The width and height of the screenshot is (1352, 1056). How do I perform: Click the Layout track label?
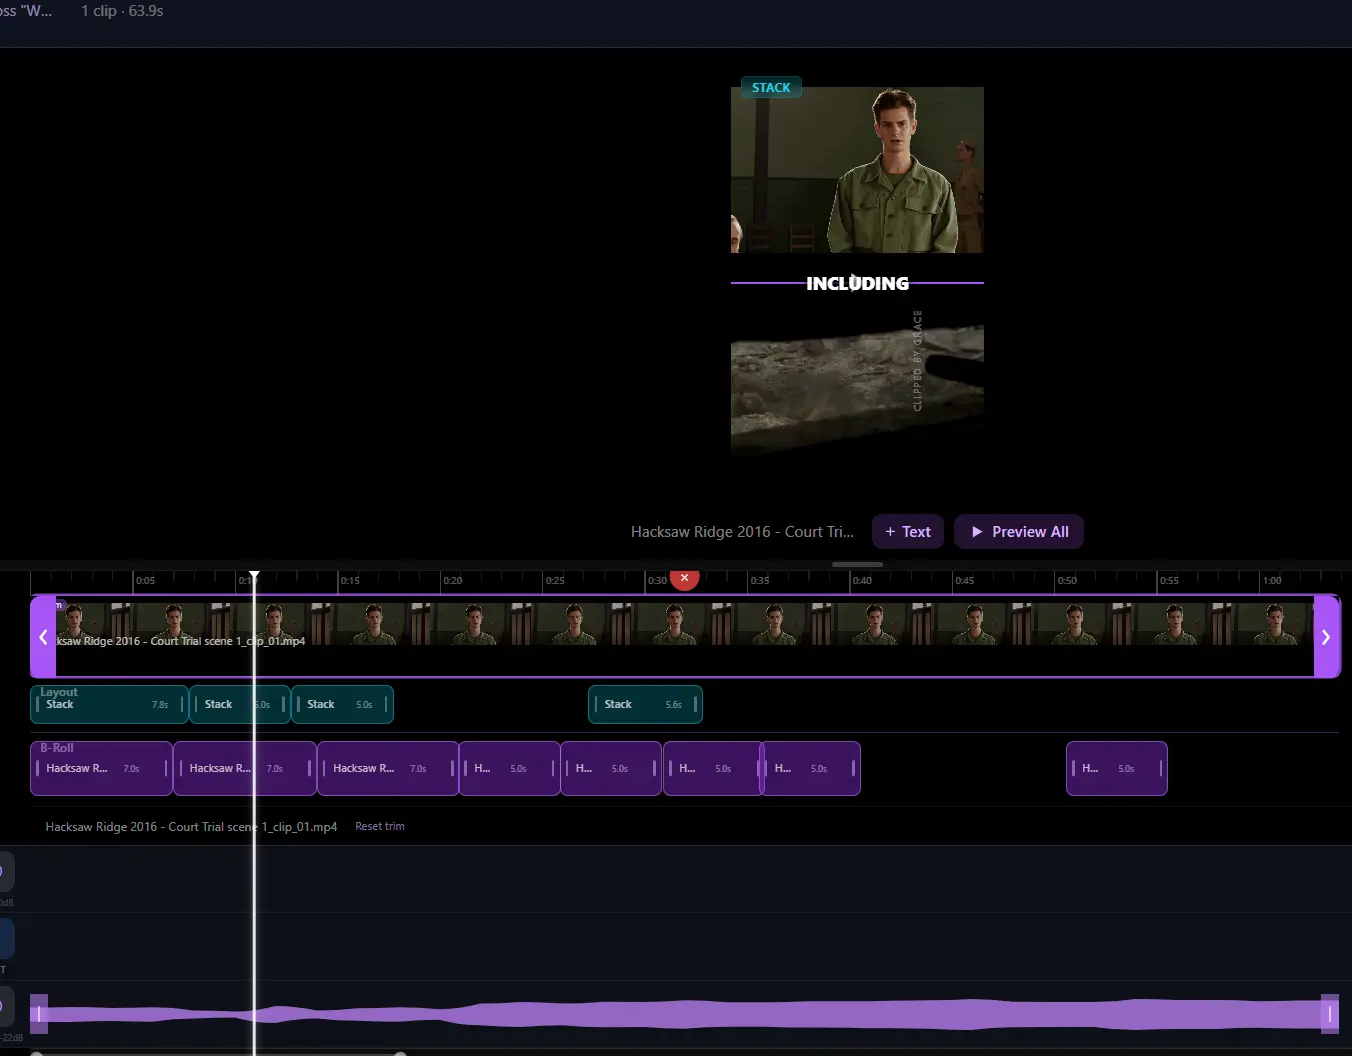tap(59, 692)
